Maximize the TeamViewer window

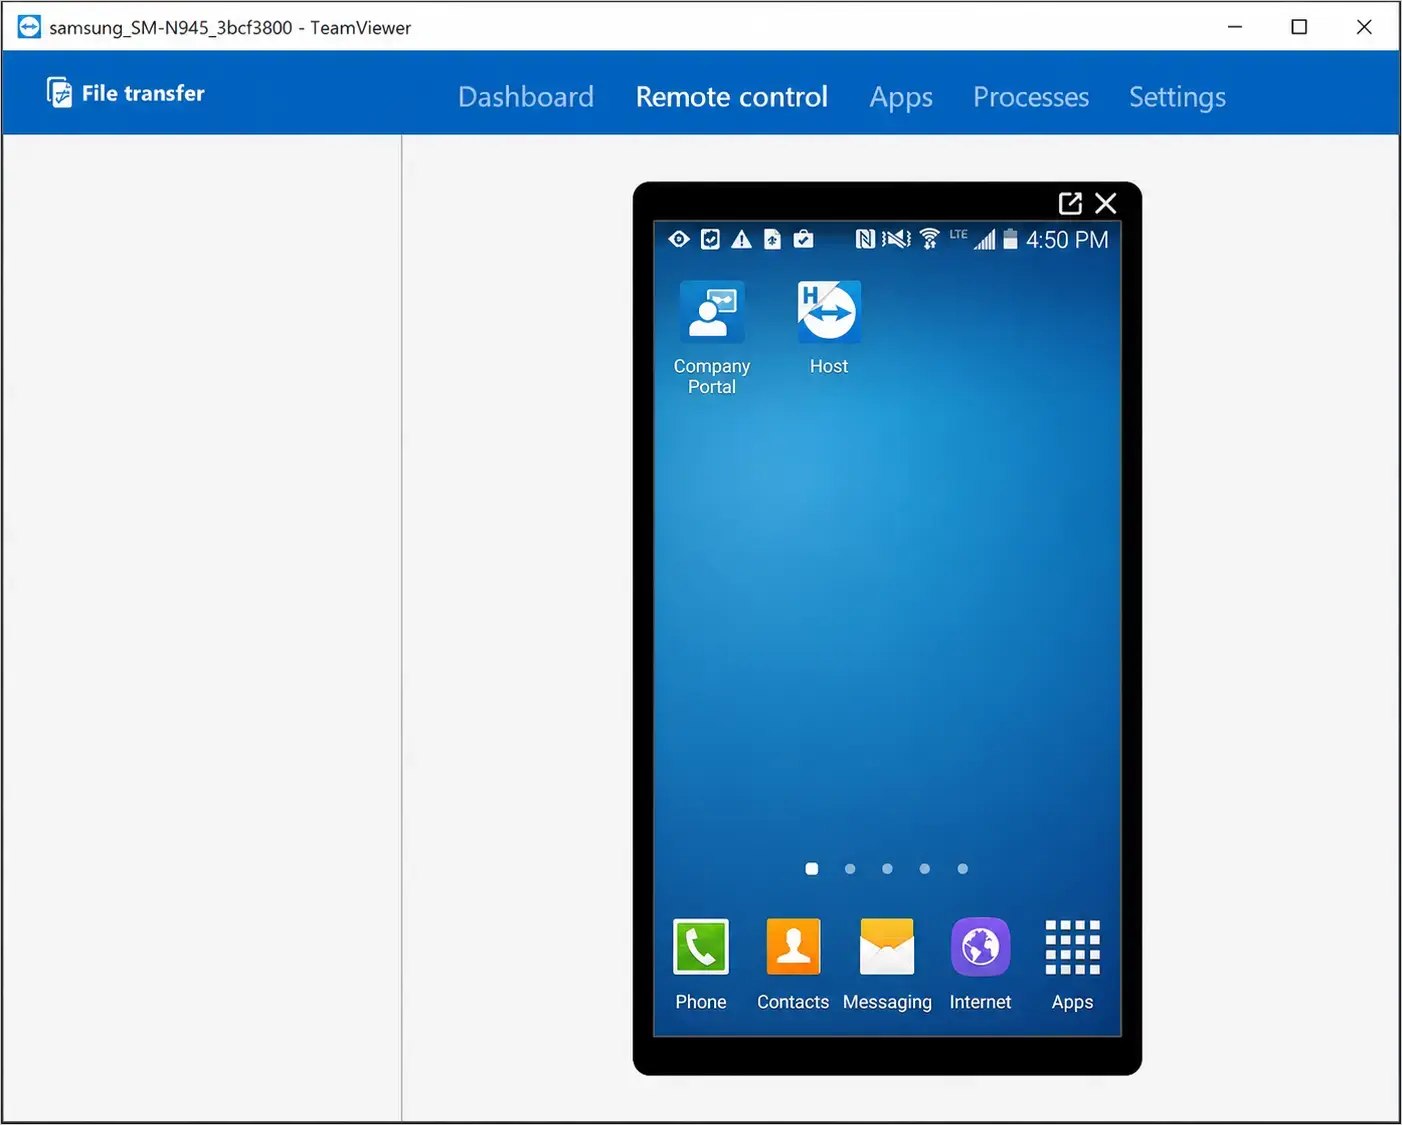(1299, 27)
